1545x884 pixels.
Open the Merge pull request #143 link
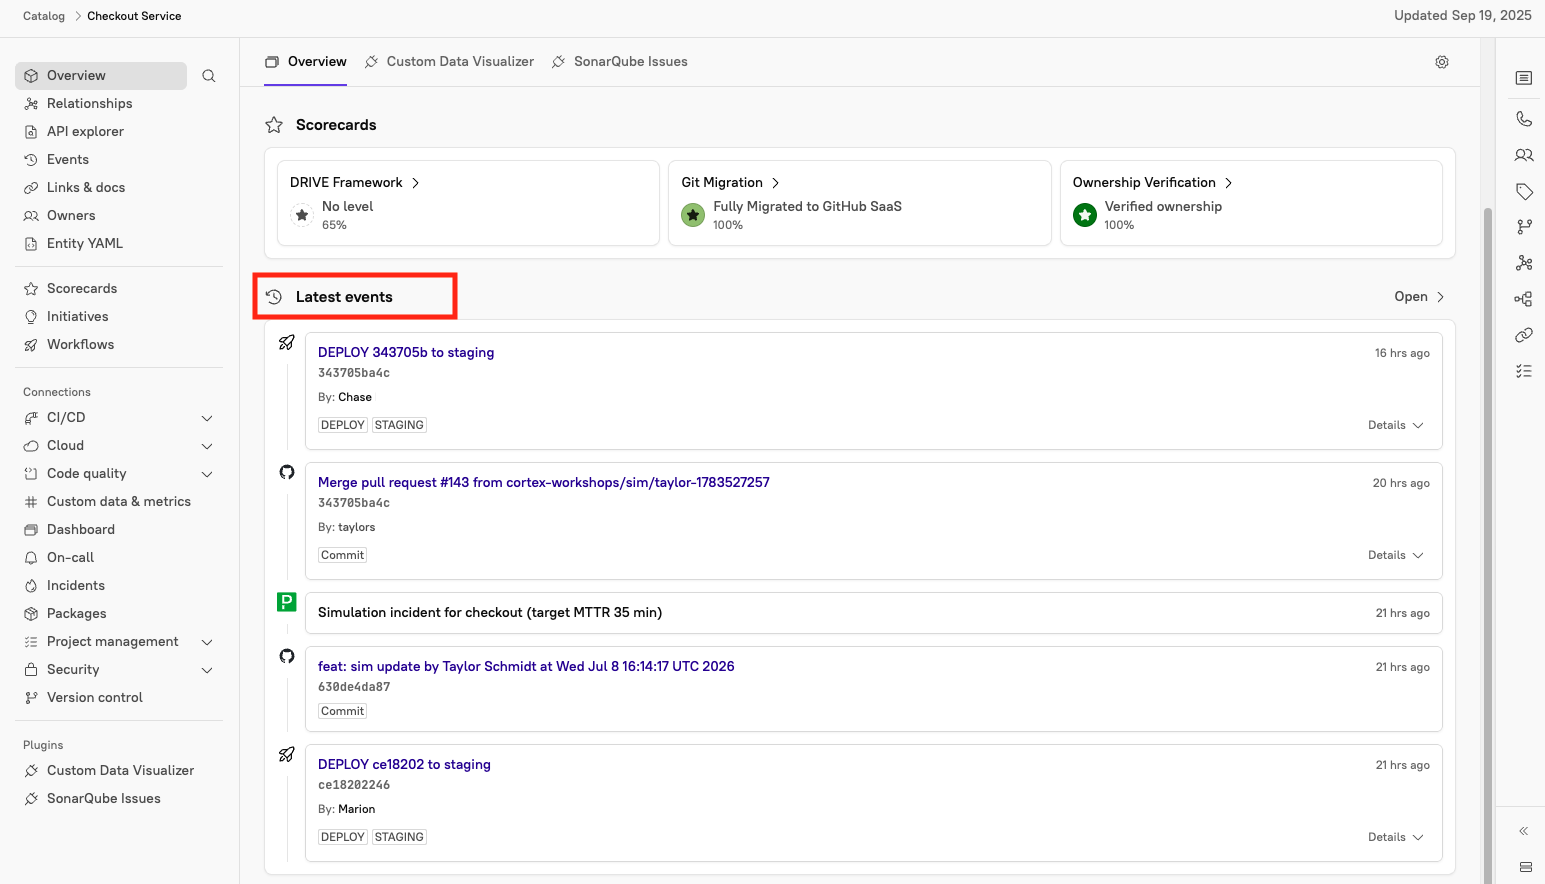point(544,482)
